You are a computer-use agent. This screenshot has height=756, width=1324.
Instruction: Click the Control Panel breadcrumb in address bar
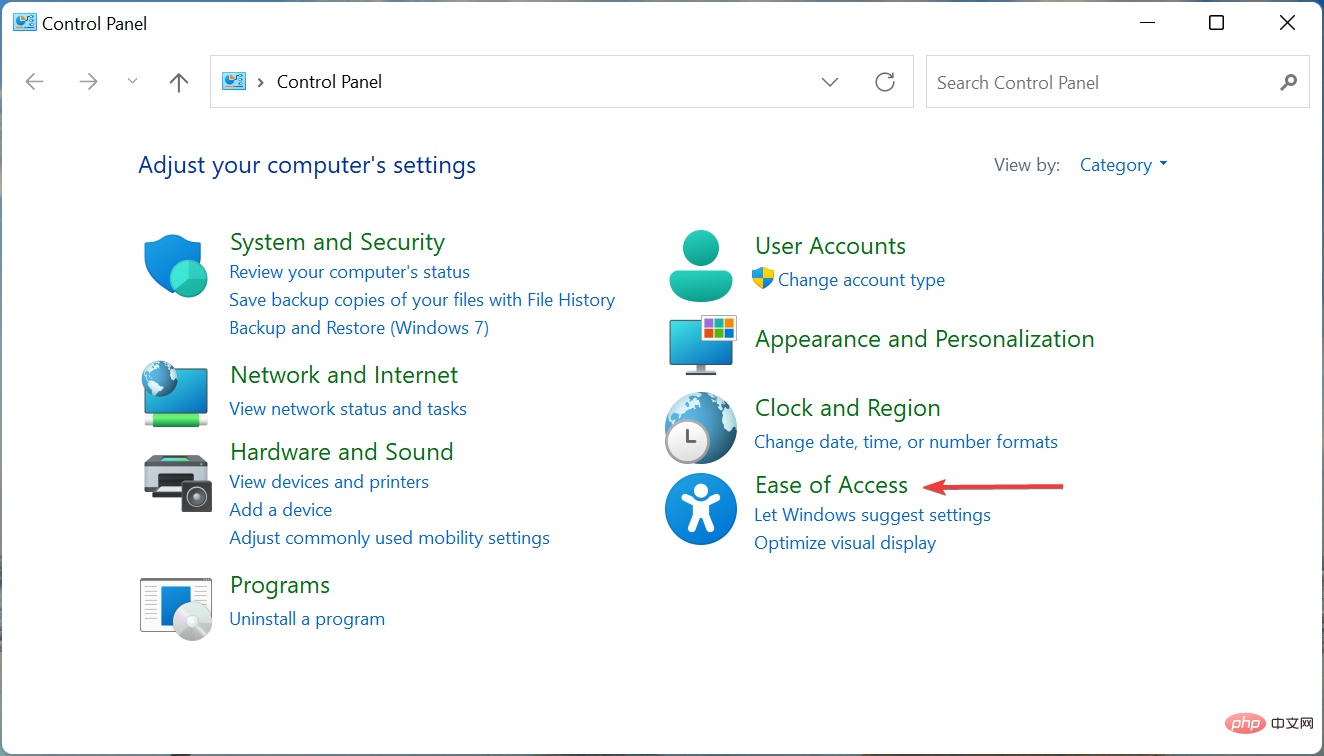point(329,82)
